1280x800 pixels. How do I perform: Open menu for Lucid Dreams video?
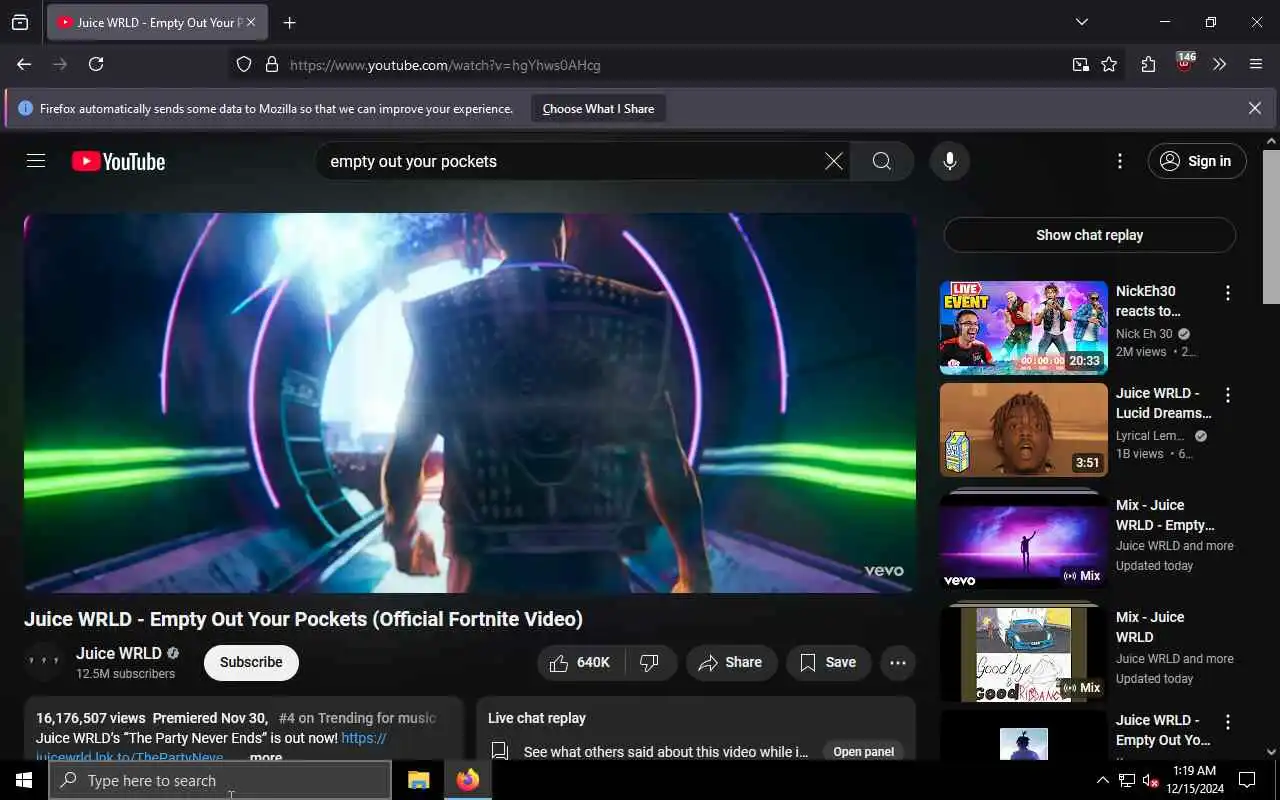tap(1228, 395)
